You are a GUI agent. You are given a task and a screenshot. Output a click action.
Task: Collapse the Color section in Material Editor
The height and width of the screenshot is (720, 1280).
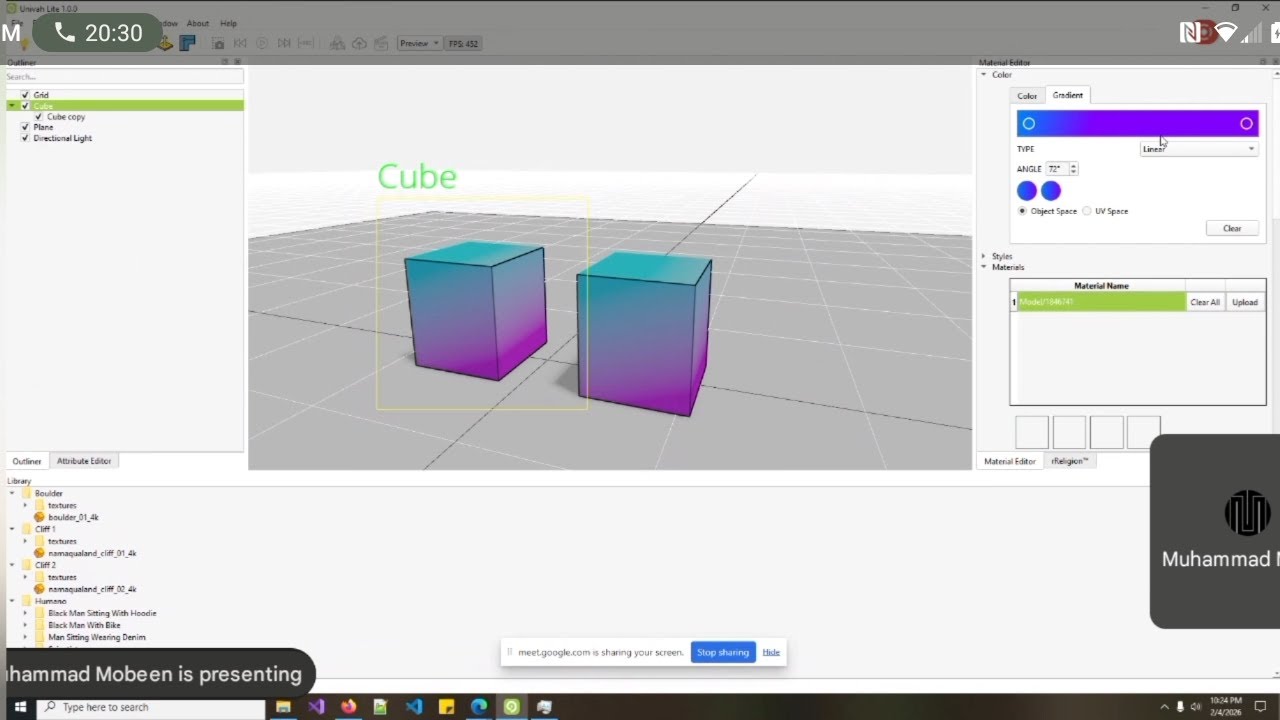[984, 75]
